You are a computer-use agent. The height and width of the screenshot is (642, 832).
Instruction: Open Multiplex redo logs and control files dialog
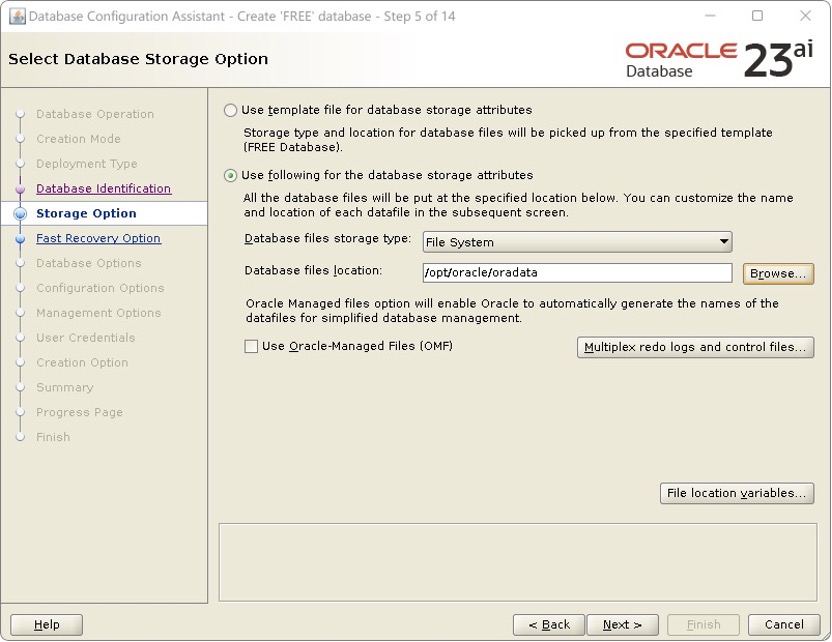pyautogui.click(x=695, y=346)
